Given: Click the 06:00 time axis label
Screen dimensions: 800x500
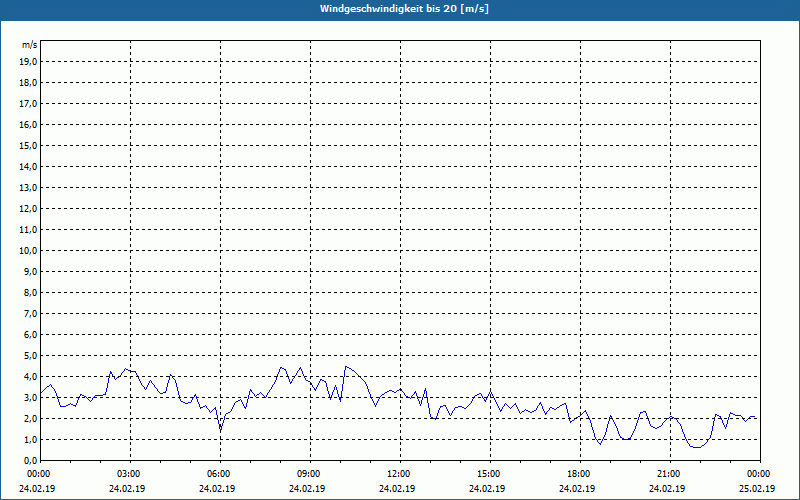Looking at the screenshot, I should 218,474.
